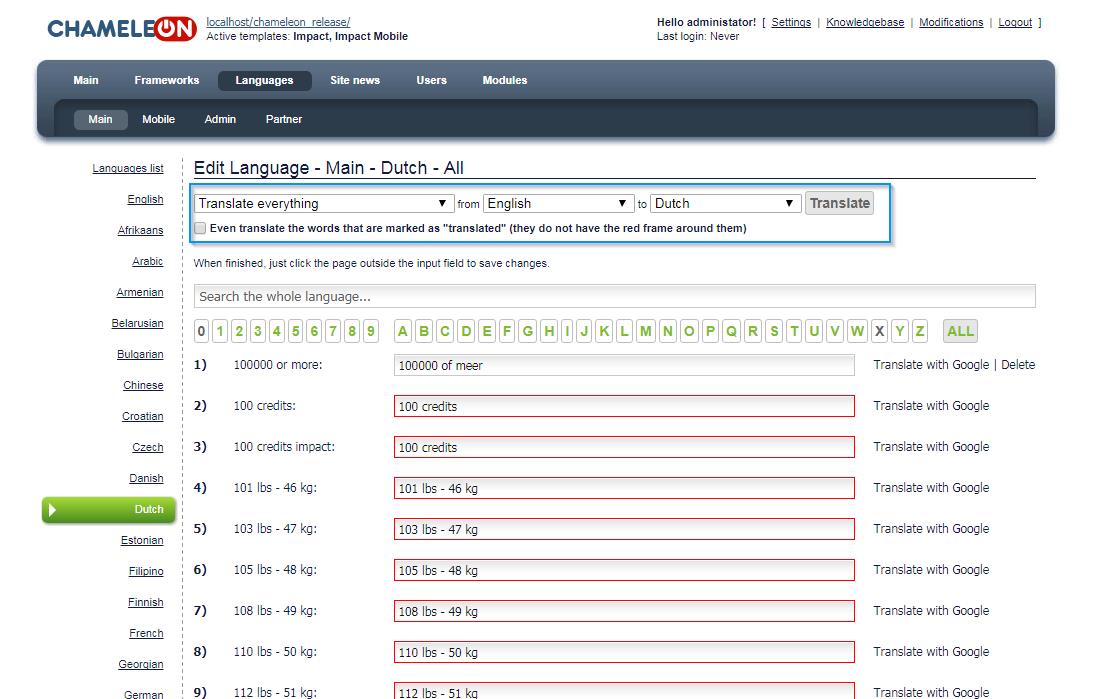Open the target language dropdown showing Dutch
Viewport: 1095px width, 699px height.
[725, 204]
